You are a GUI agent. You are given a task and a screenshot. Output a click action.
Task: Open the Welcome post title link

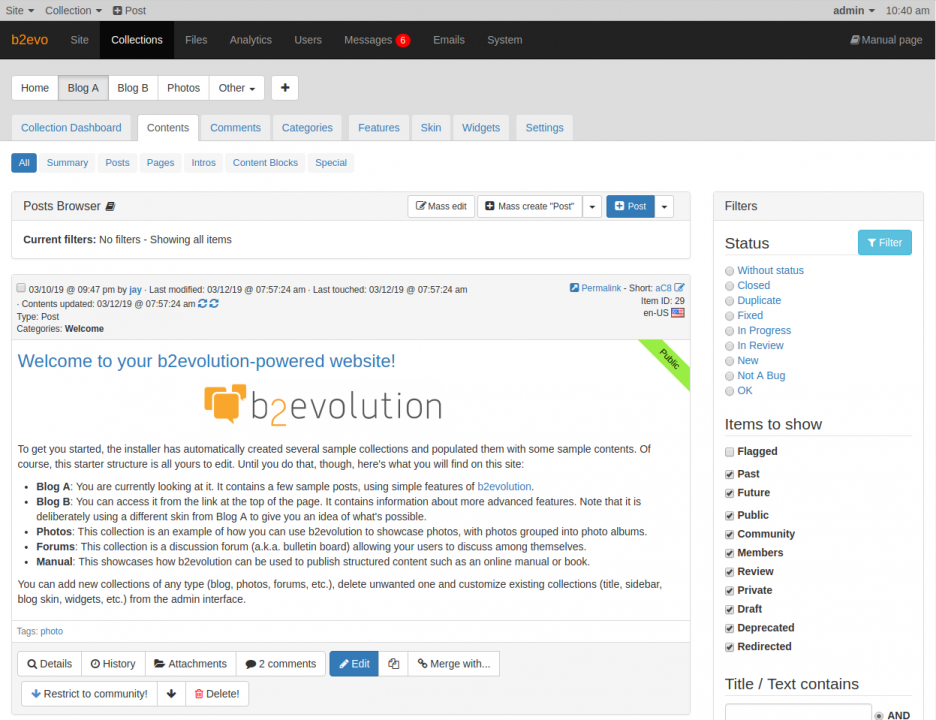[x=207, y=361]
